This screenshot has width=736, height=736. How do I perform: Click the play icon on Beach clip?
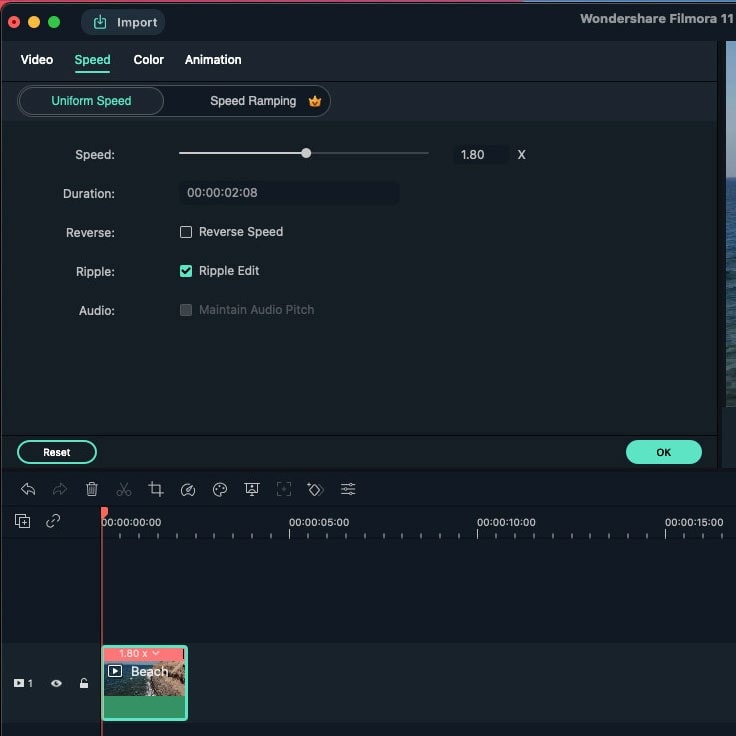(x=115, y=671)
